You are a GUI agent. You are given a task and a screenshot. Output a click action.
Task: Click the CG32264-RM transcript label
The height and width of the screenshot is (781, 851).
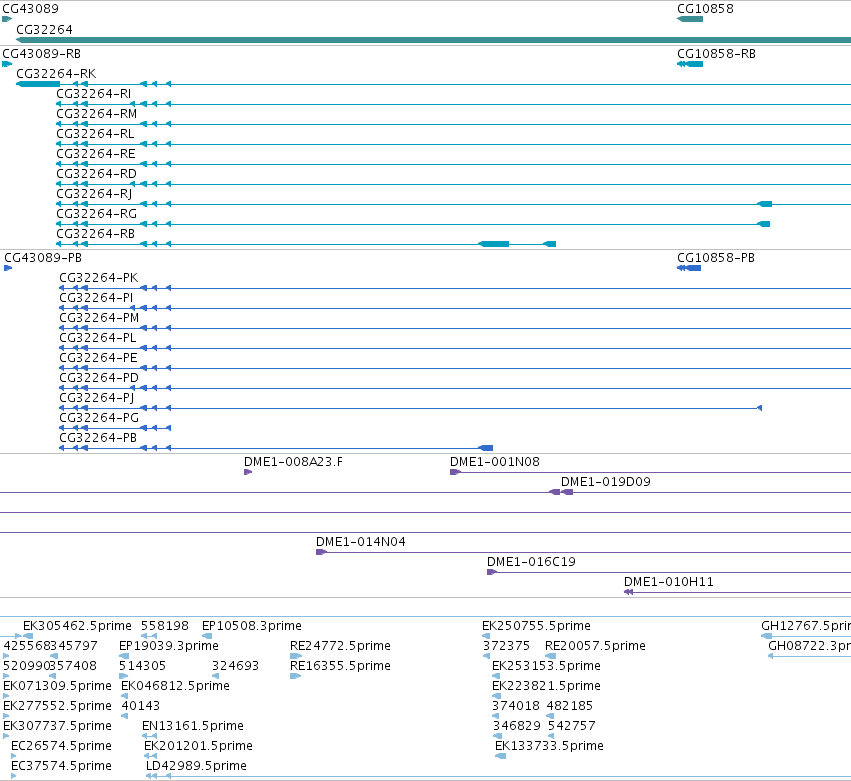[97, 114]
